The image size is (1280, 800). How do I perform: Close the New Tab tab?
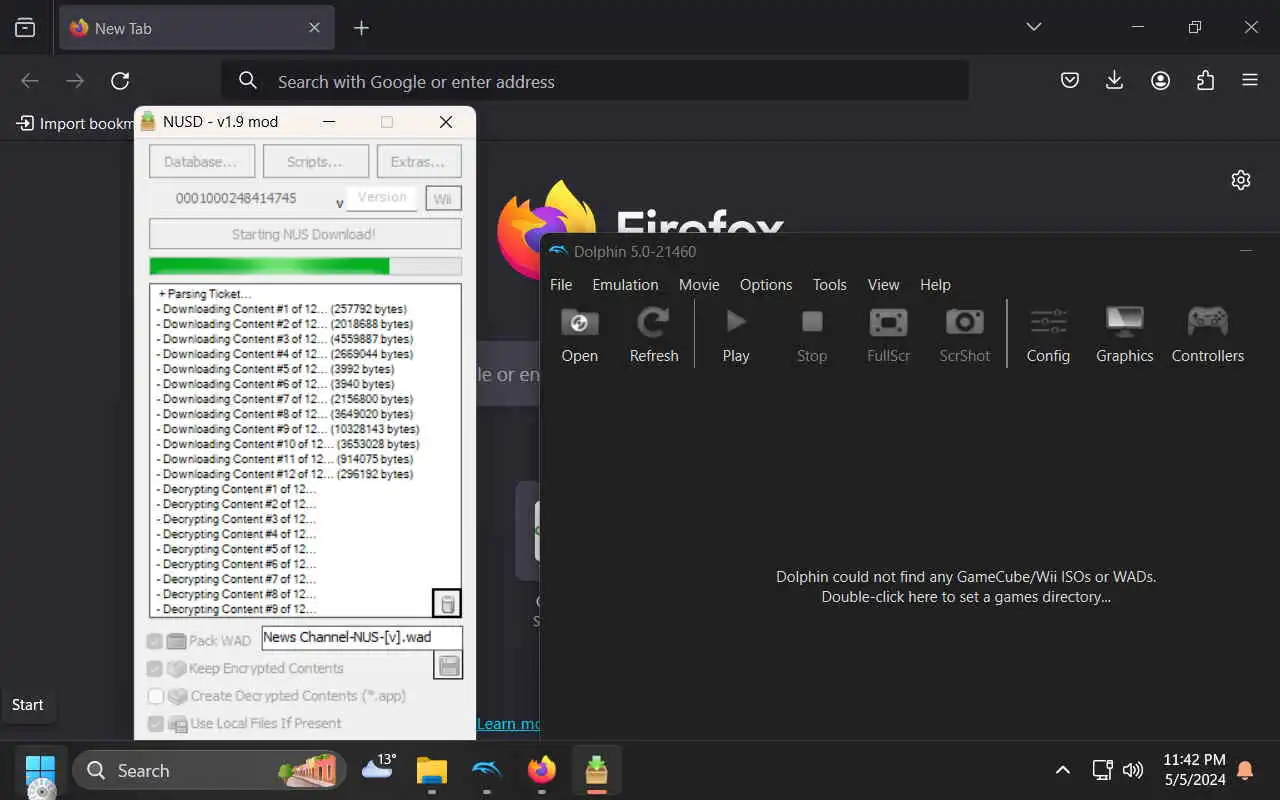pyautogui.click(x=314, y=28)
